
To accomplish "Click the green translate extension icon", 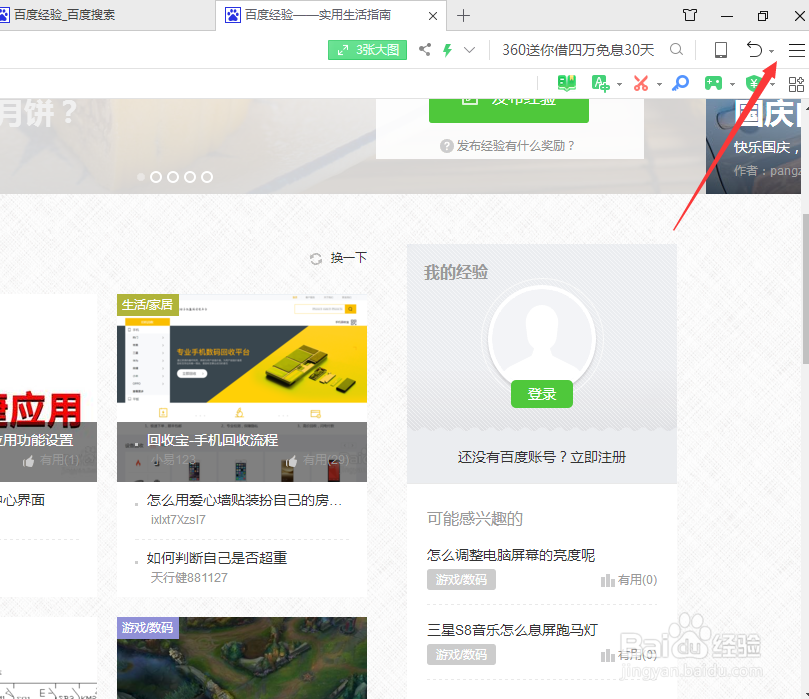I will tap(601, 83).
